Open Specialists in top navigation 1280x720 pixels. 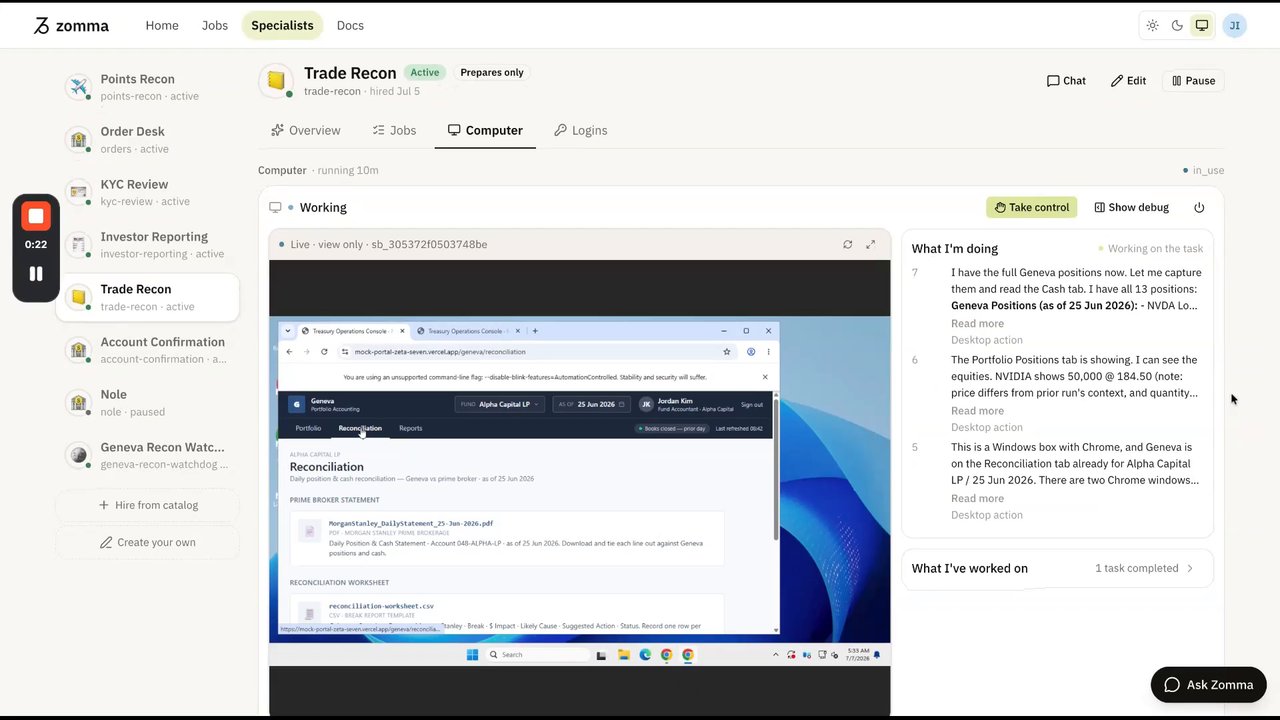coord(282,26)
